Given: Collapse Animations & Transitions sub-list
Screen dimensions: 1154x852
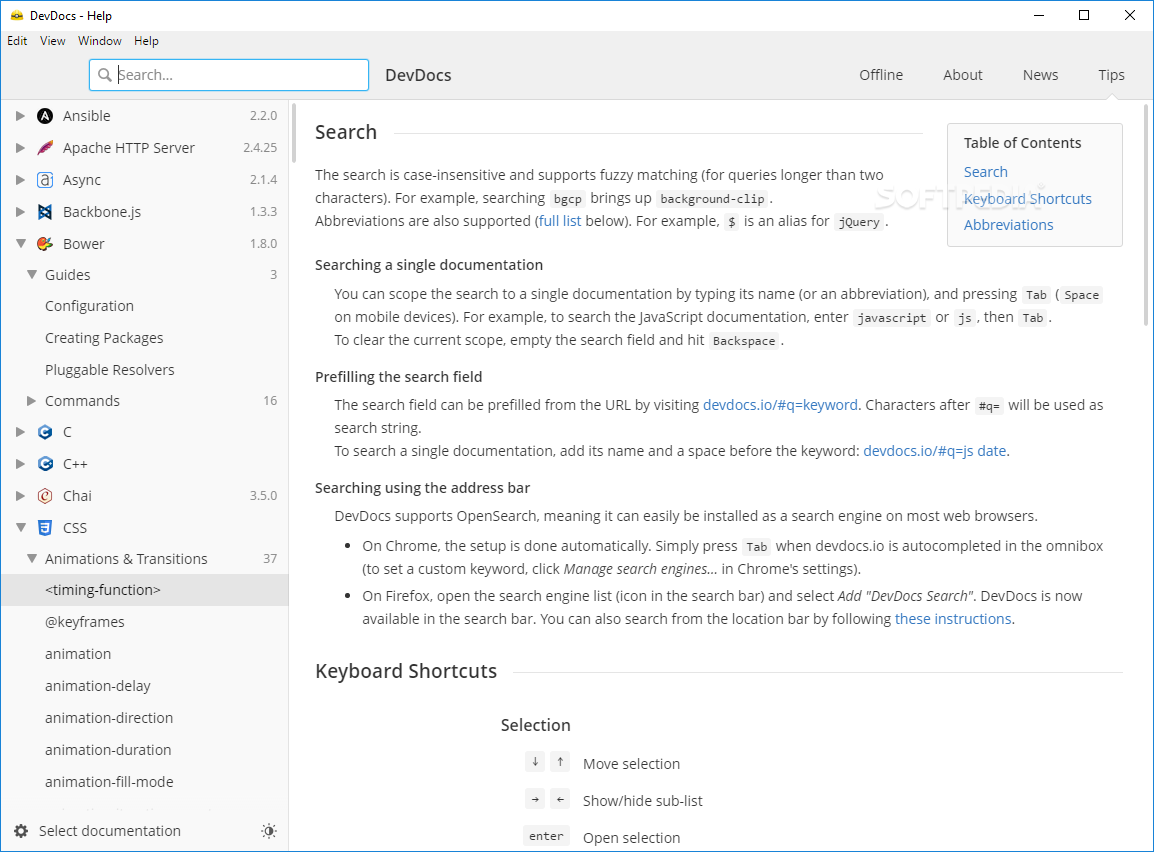Looking at the screenshot, I should point(32,559).
